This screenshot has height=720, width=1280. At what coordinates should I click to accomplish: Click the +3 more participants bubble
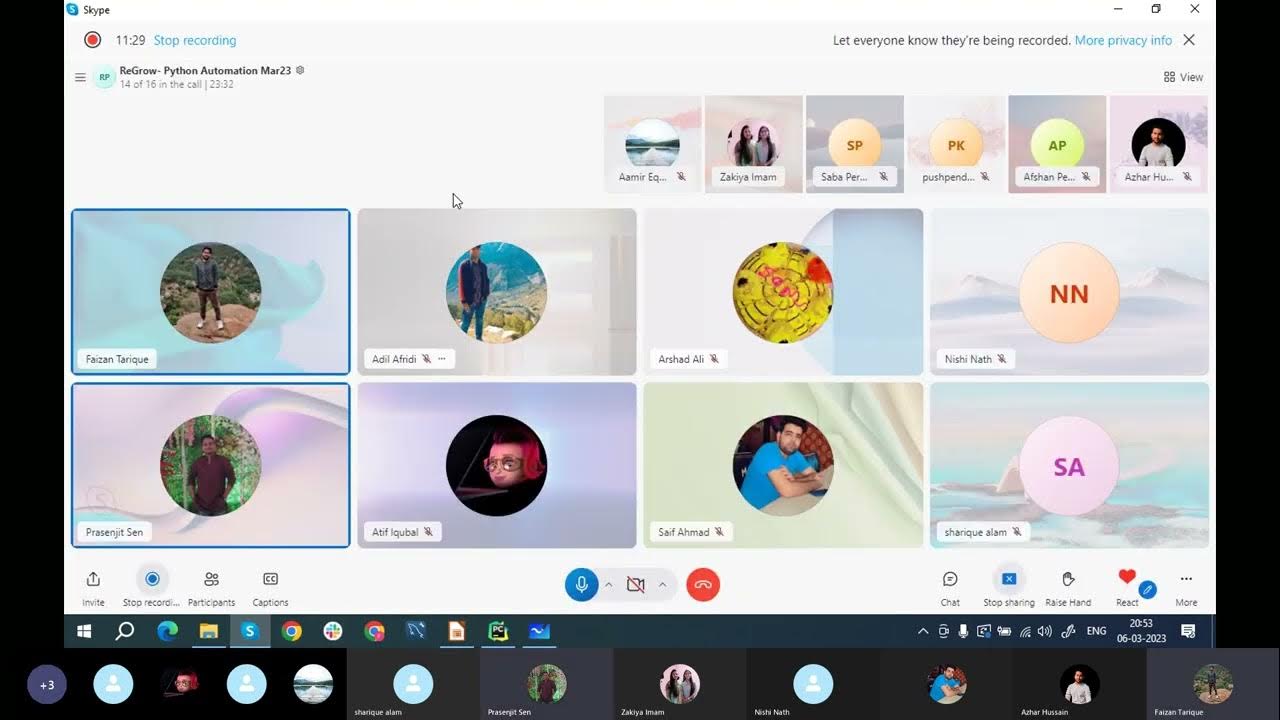[47, 685]
